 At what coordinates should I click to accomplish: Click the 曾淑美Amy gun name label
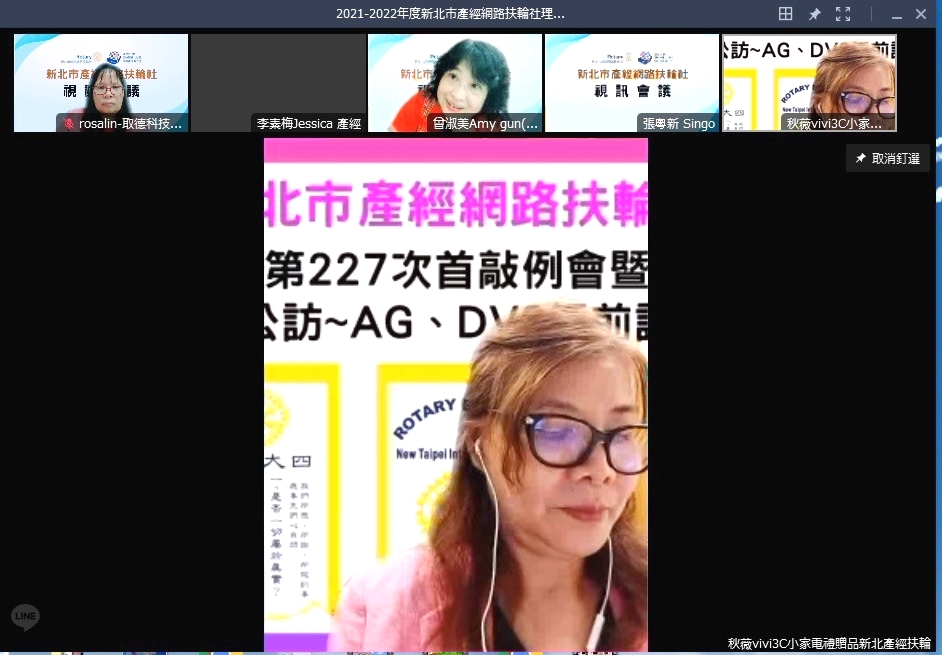485,124
